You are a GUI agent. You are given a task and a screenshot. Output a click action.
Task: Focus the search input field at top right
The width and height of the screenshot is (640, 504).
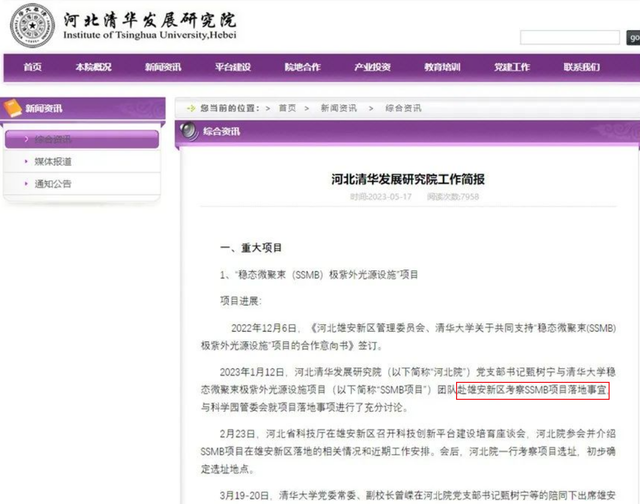(x=570, y=38)
